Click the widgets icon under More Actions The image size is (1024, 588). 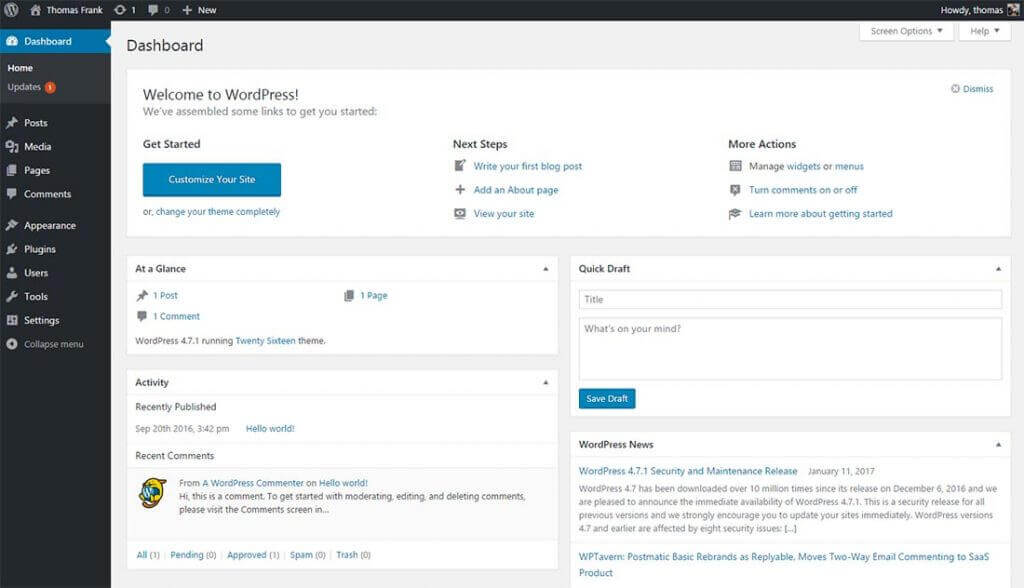tap(737, 166)
